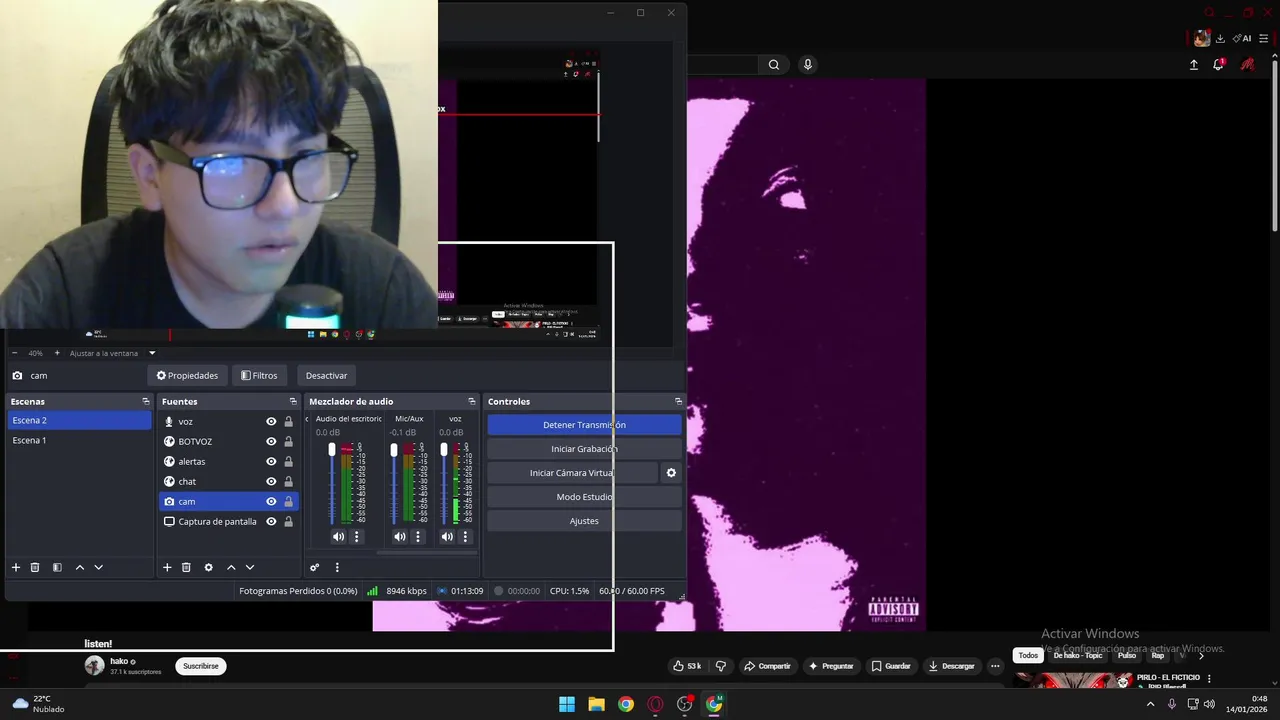The height and width of the screenshot is (720, 1280).
Task: Open source properties gear in the Fuentes toolbar
Action: (208, 567)
